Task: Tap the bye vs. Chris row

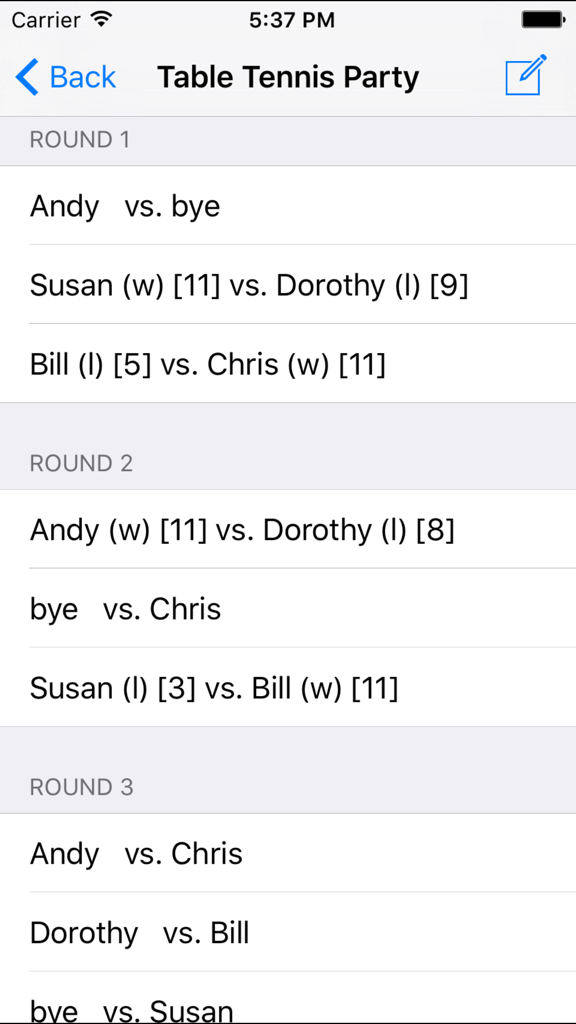Action: 288,609
